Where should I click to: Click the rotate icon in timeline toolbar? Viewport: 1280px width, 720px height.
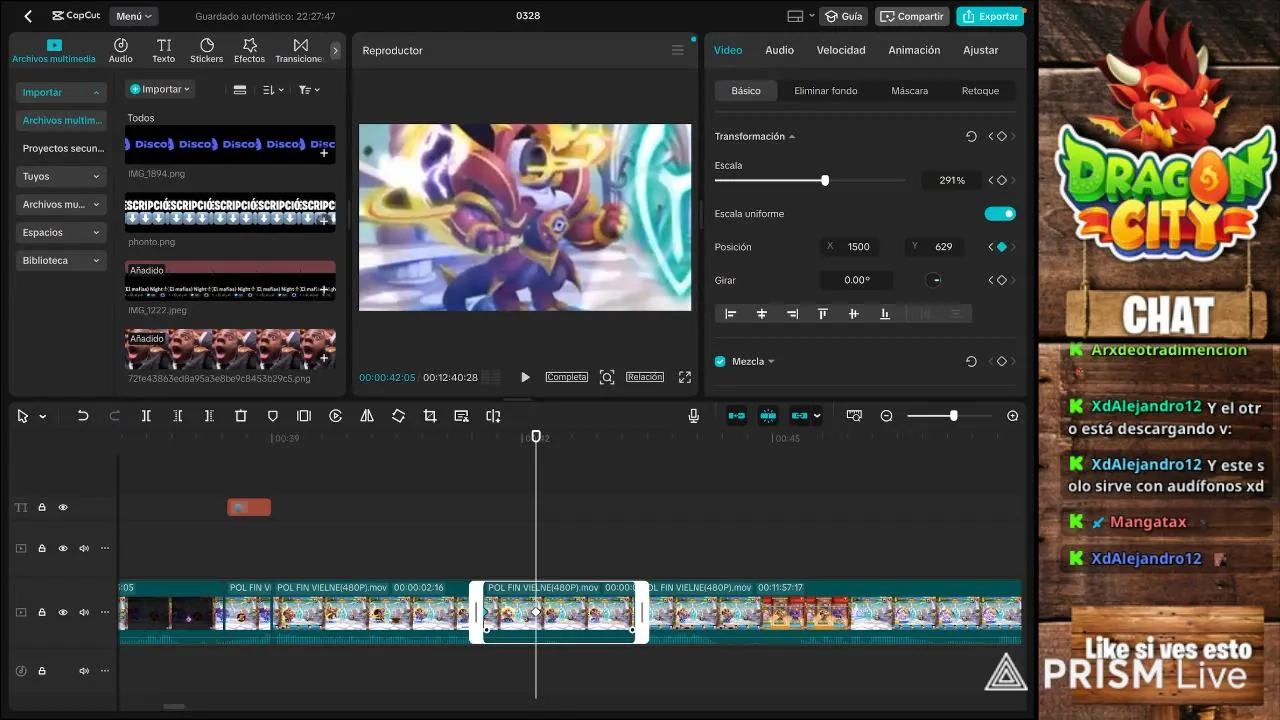pyautogui.click(x=398, y=416)
